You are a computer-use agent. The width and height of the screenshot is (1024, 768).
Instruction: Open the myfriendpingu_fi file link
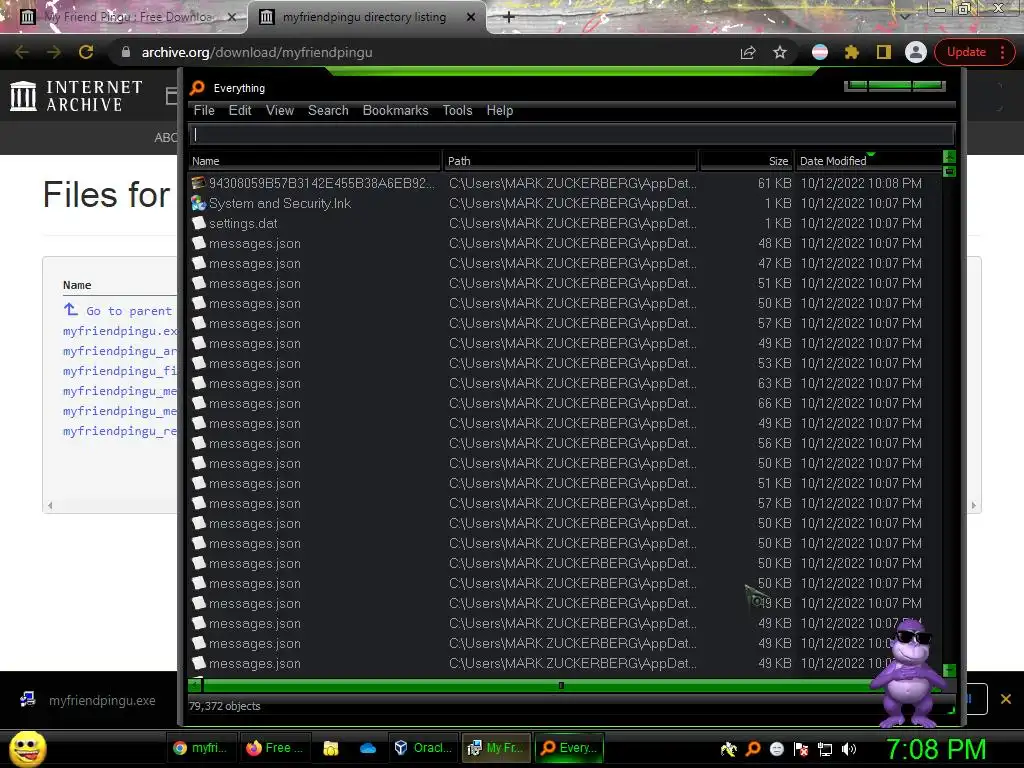pyautogui.click(x=120, y=371)
